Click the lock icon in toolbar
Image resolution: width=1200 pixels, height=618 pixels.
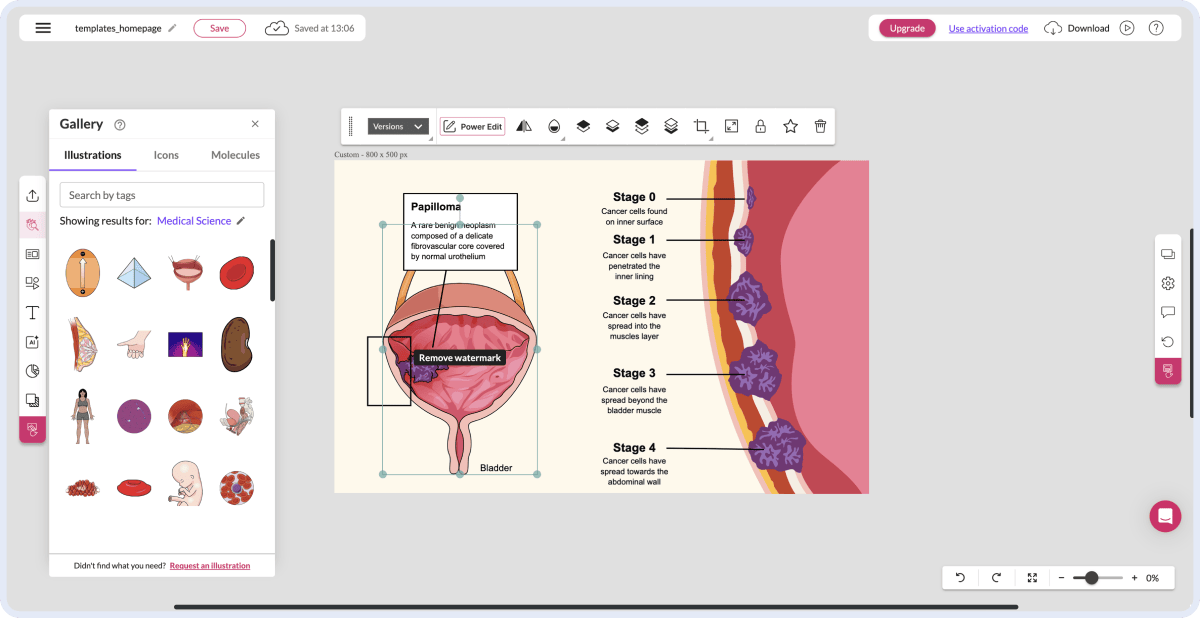pyautogui.click(x=760, y=126)
